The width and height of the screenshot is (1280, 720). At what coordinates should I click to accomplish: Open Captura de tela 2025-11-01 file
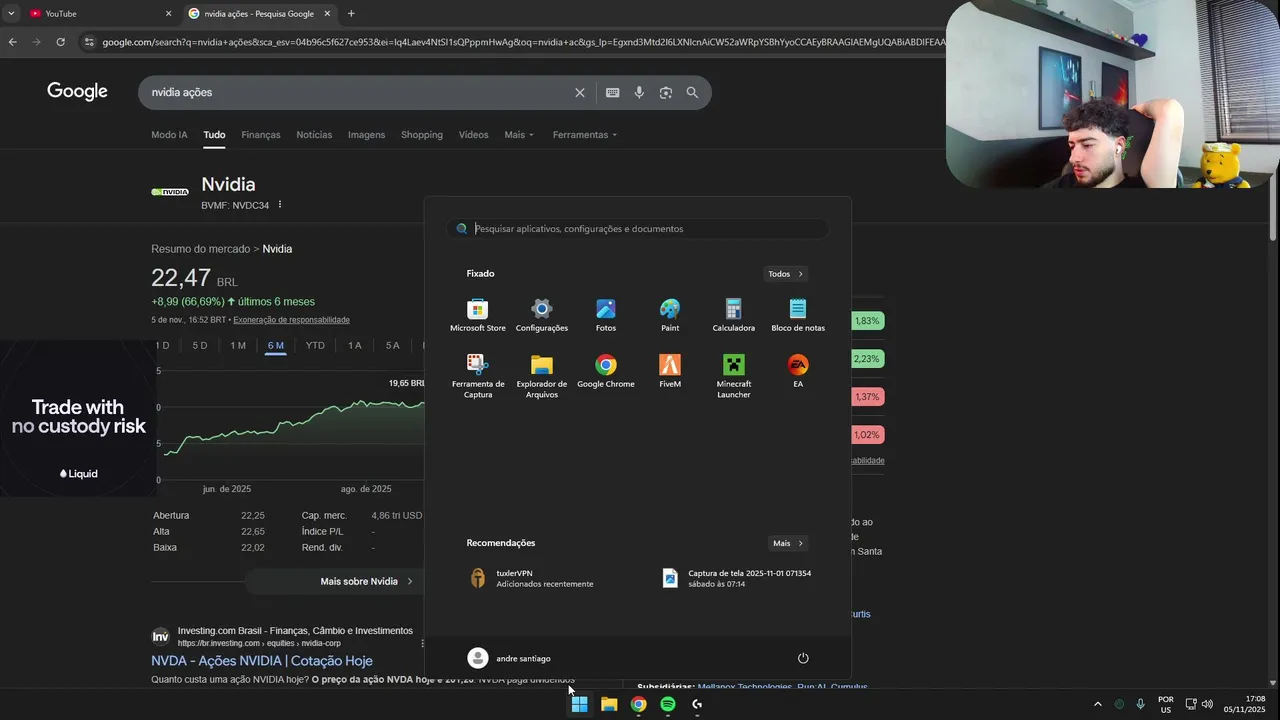pos(737,578)
